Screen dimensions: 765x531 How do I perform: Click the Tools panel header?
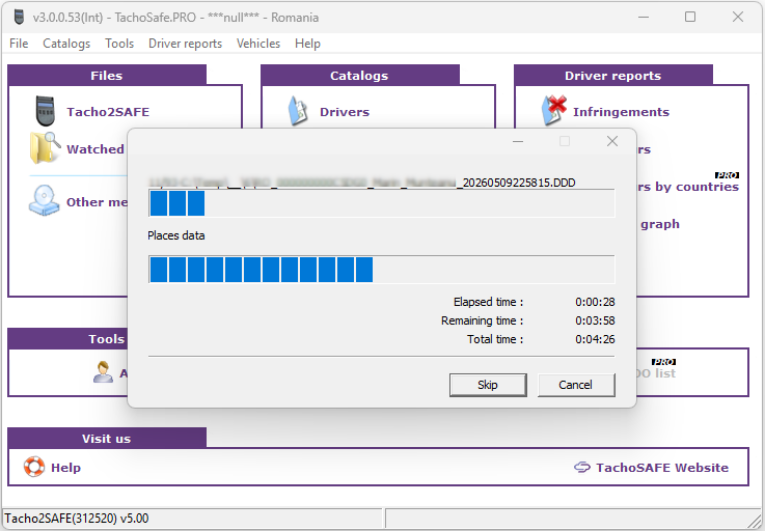(68, 338)
